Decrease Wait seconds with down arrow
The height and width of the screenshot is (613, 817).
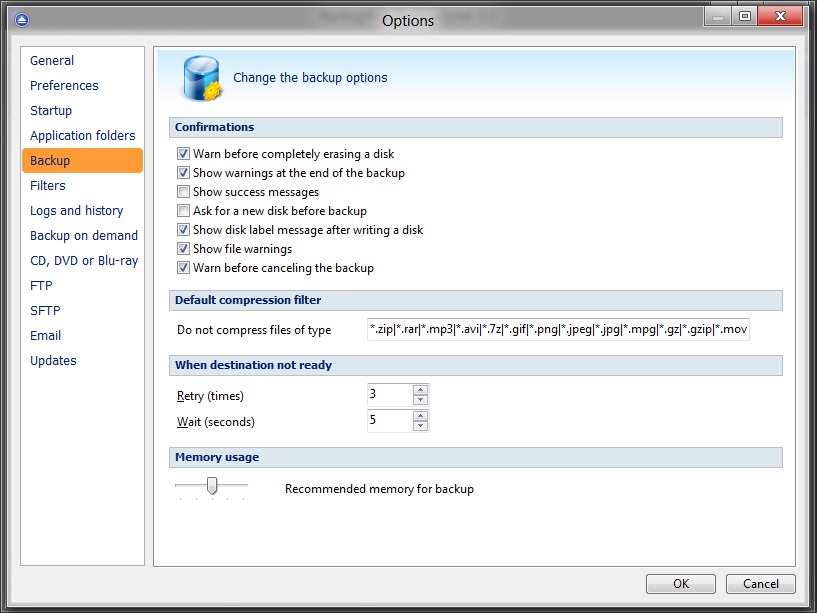coord(420,427)
